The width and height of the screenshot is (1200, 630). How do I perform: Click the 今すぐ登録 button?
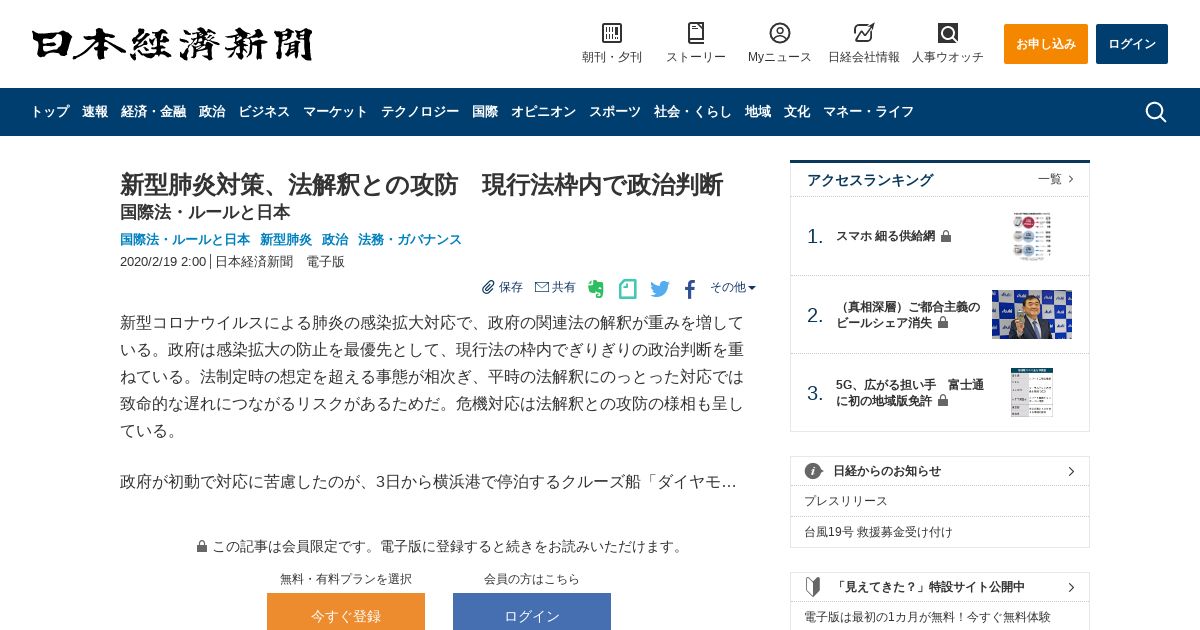click(346, 612)
